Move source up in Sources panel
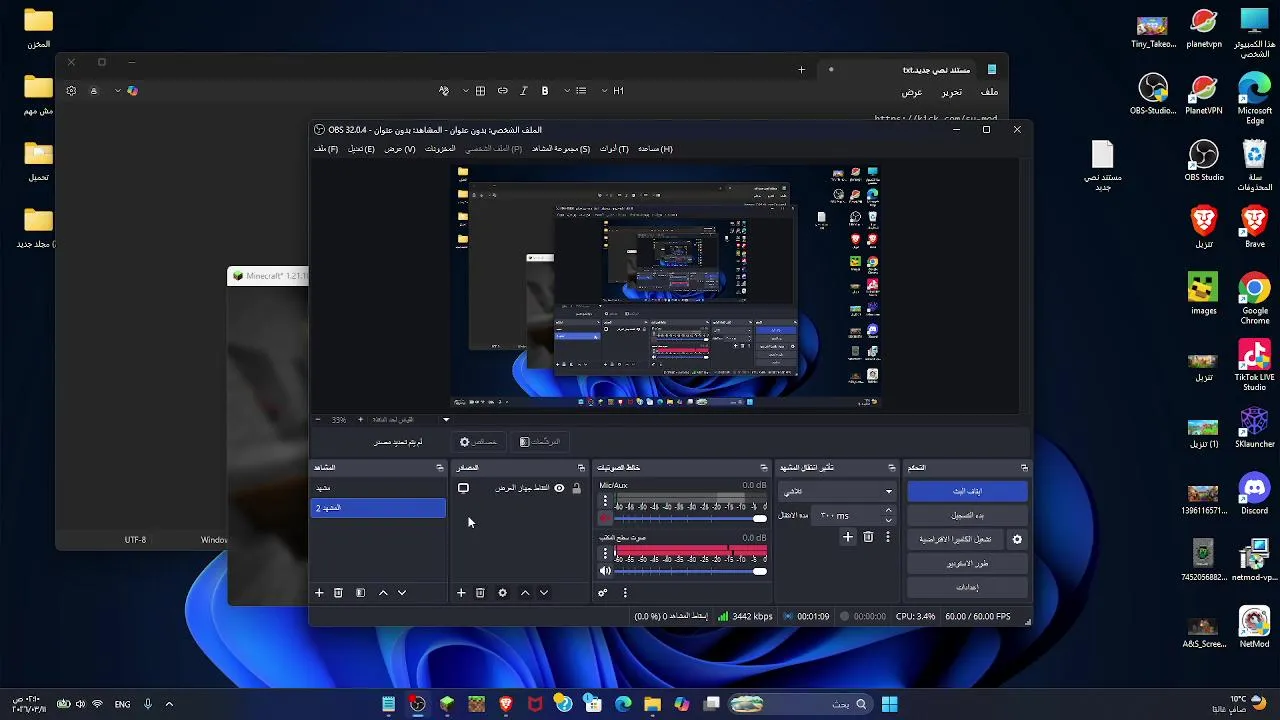Screen dimensions: 1280x720 pos(525,593)
